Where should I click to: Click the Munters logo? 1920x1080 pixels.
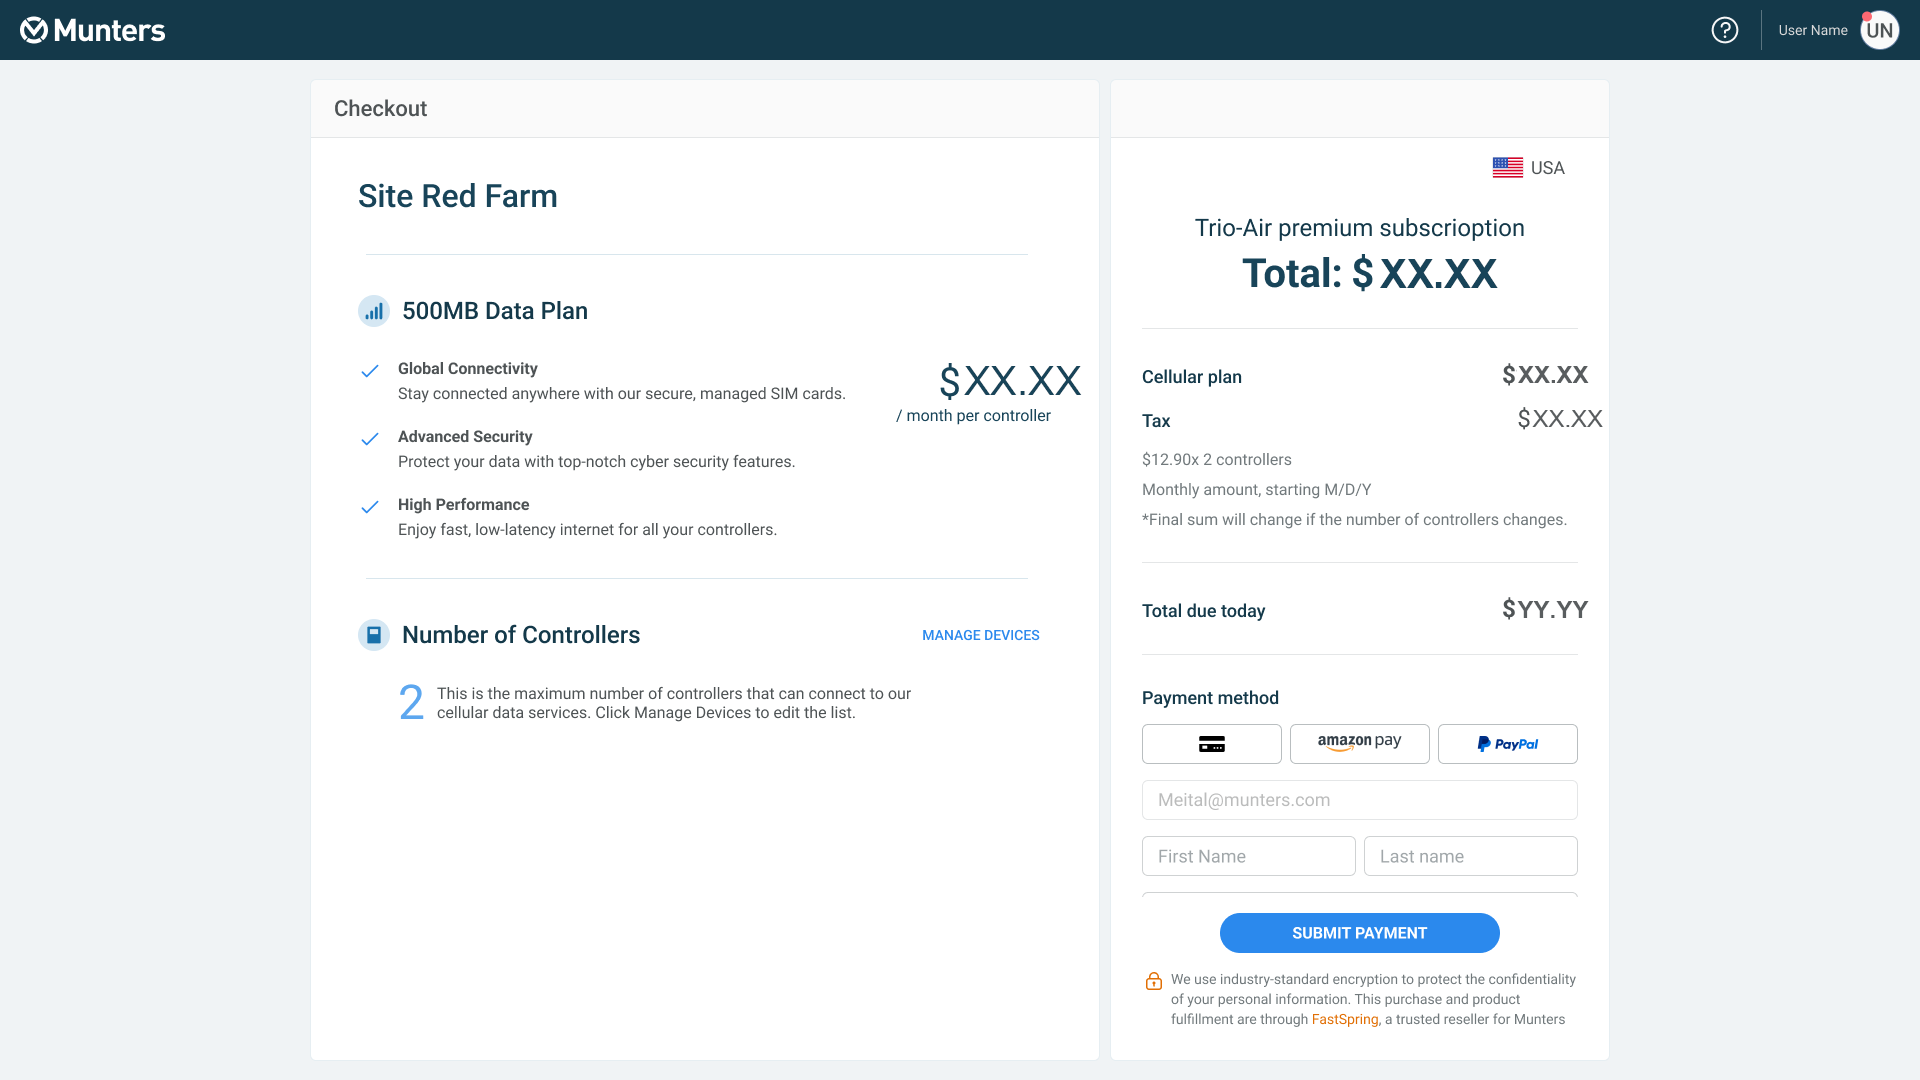[93, 30]
